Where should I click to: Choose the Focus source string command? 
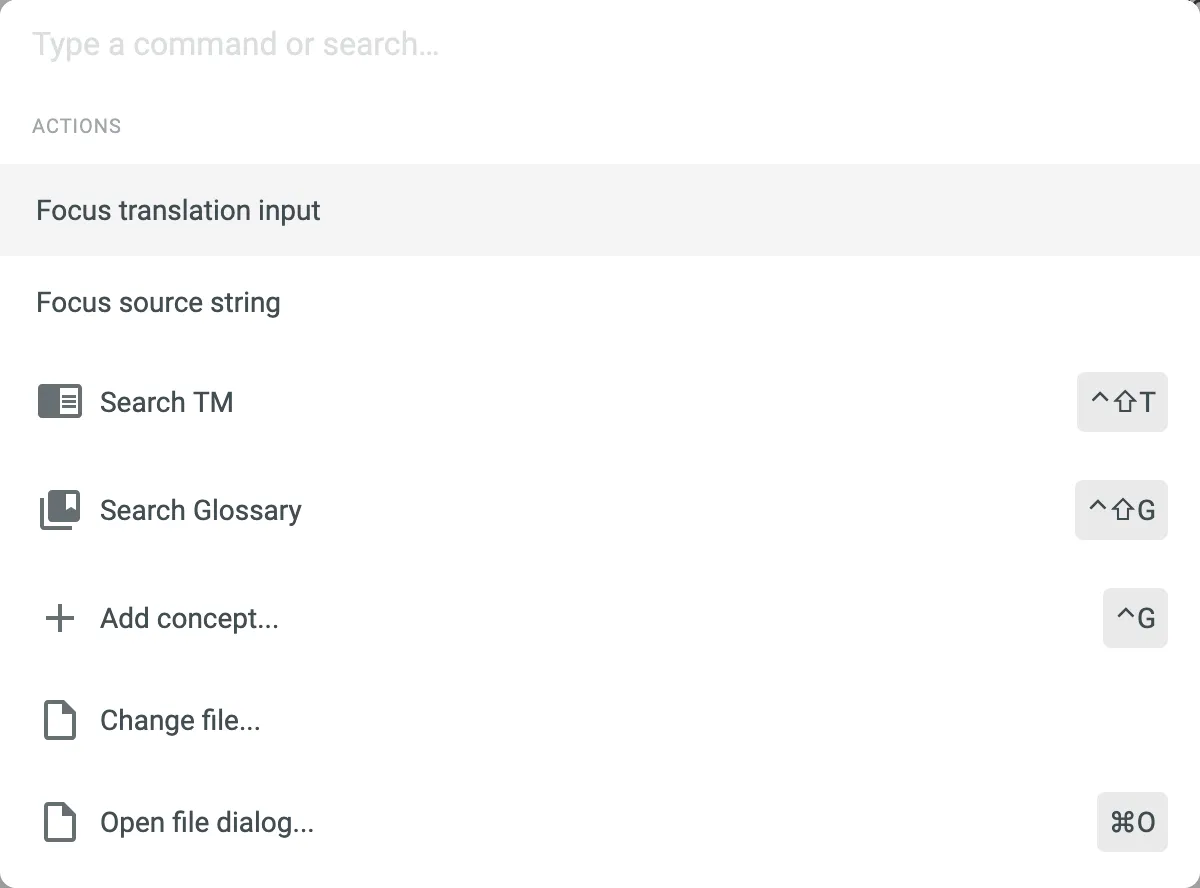[158, 303]
